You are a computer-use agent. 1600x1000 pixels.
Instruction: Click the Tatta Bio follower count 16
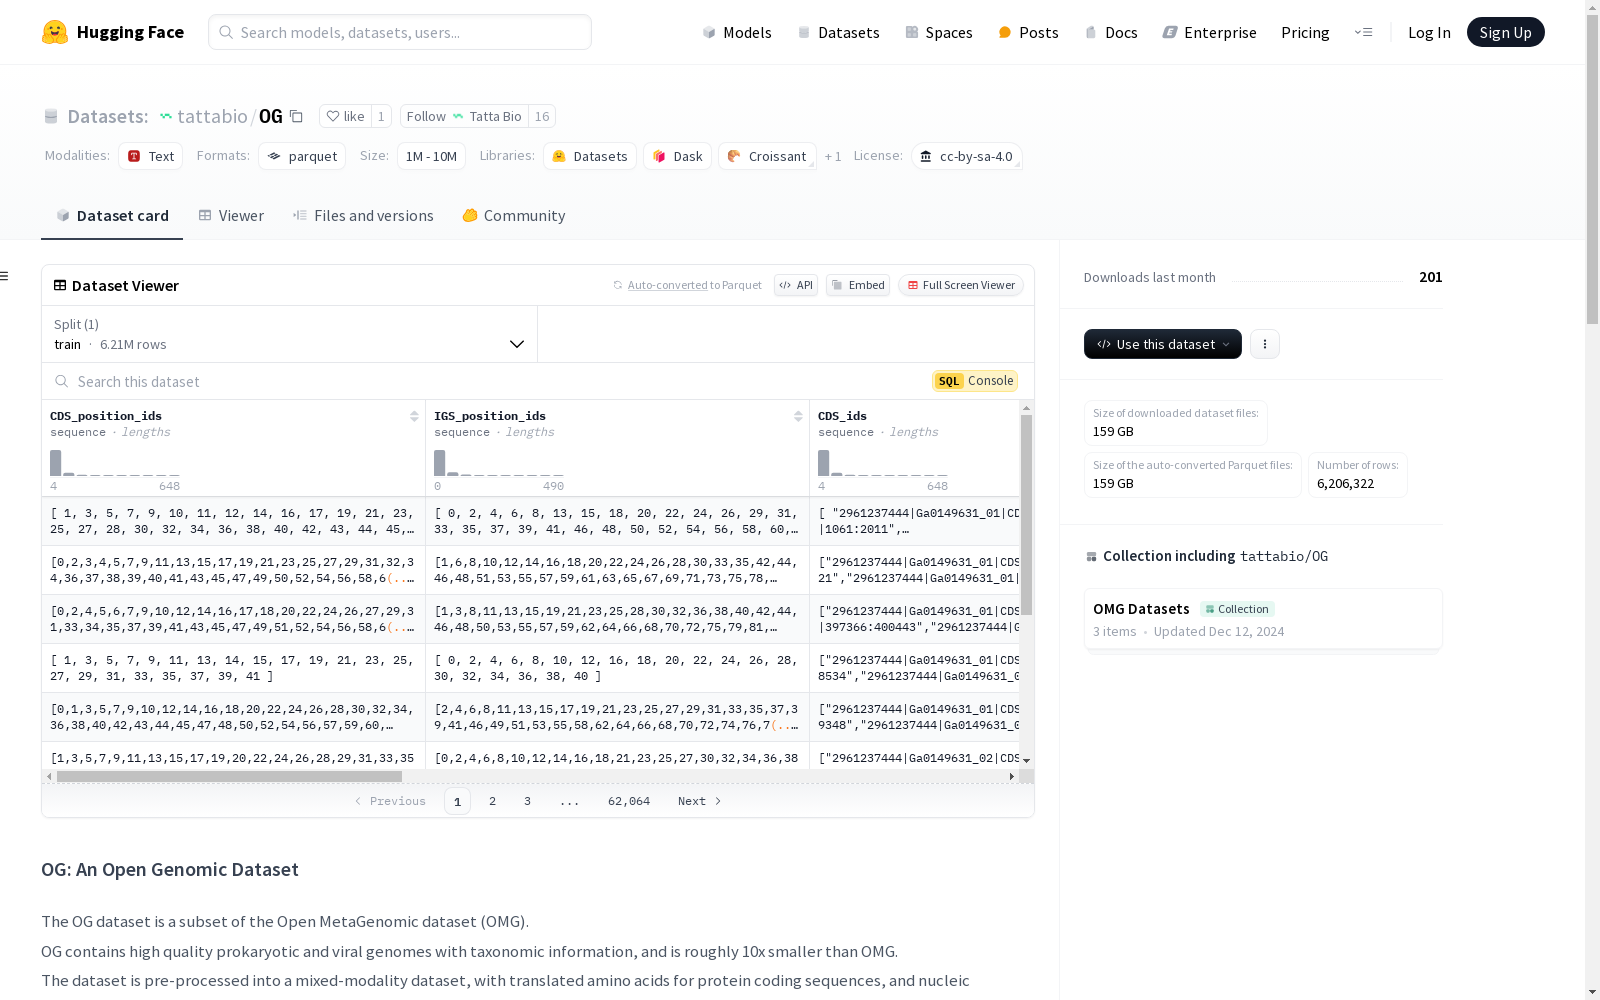542,116
